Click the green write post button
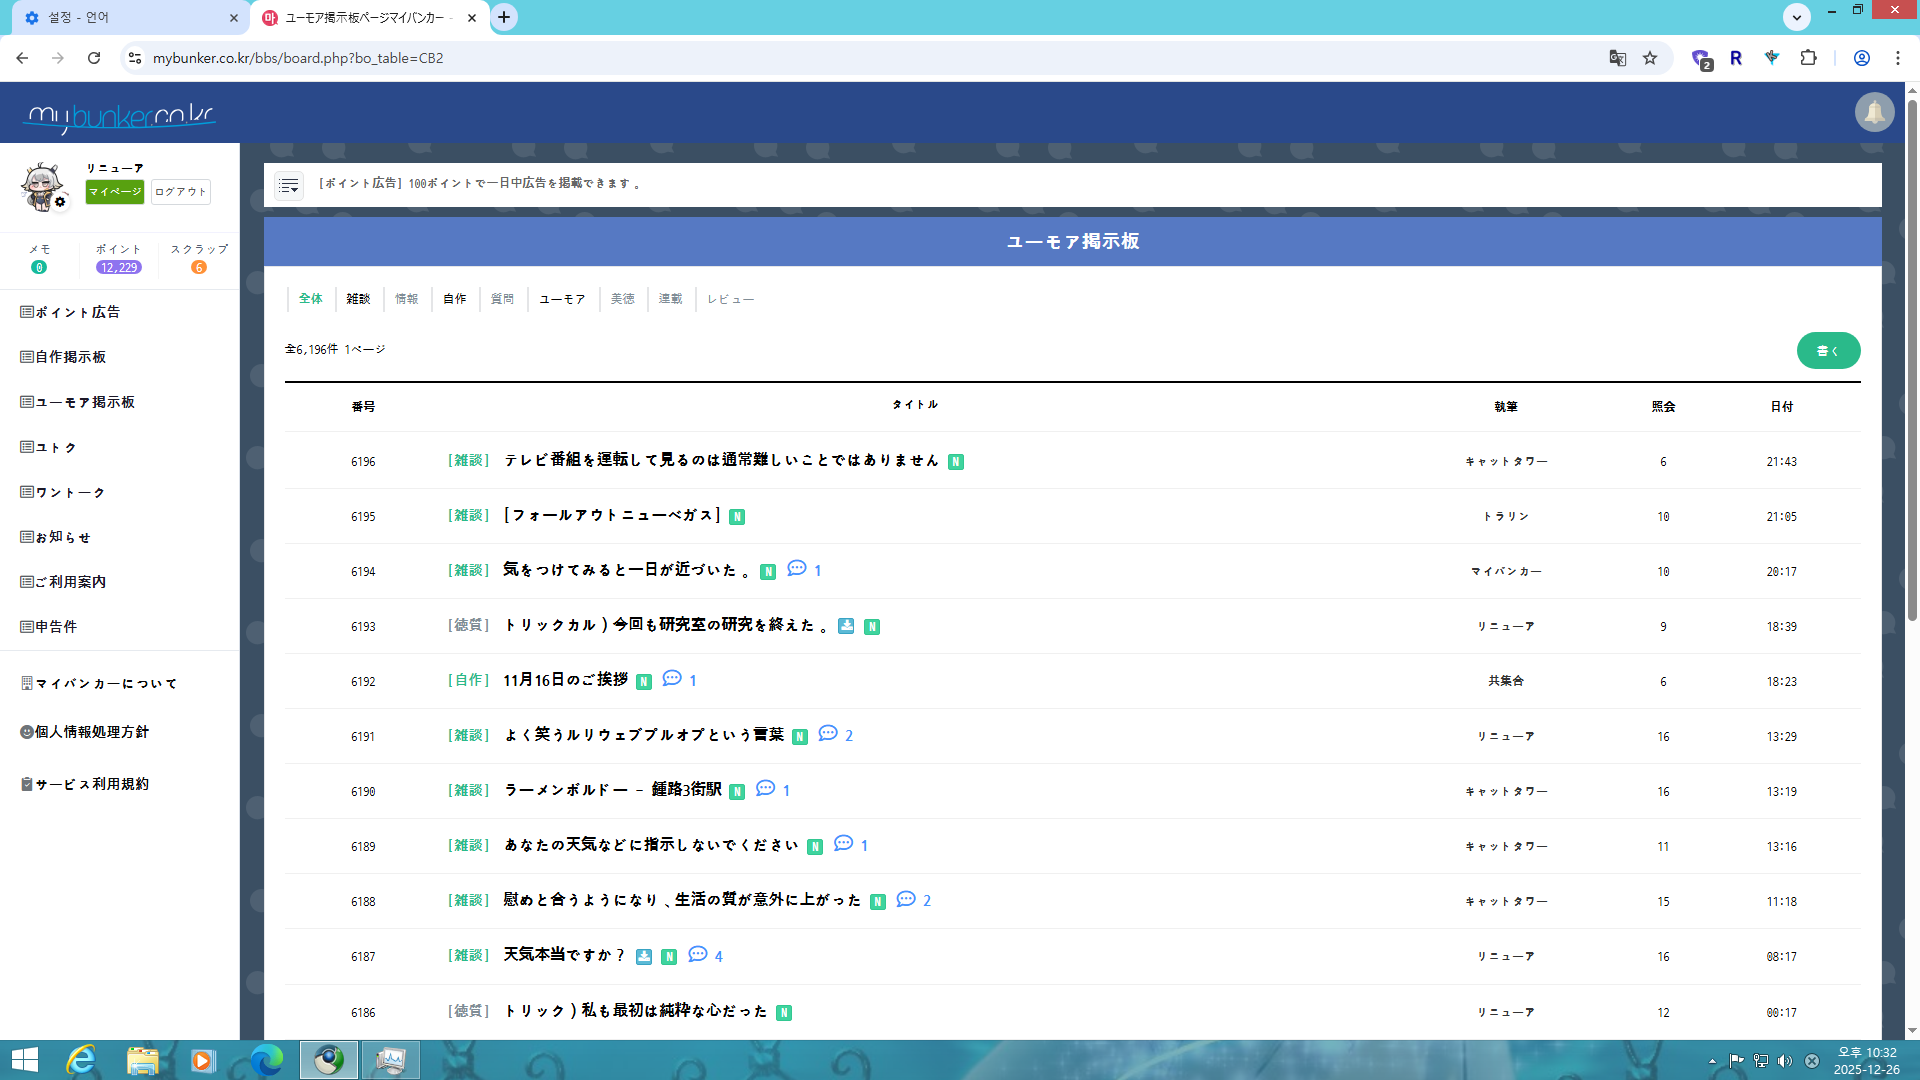The height and width of the screenshot is (1080, 1920). [x=1827, y=351]
